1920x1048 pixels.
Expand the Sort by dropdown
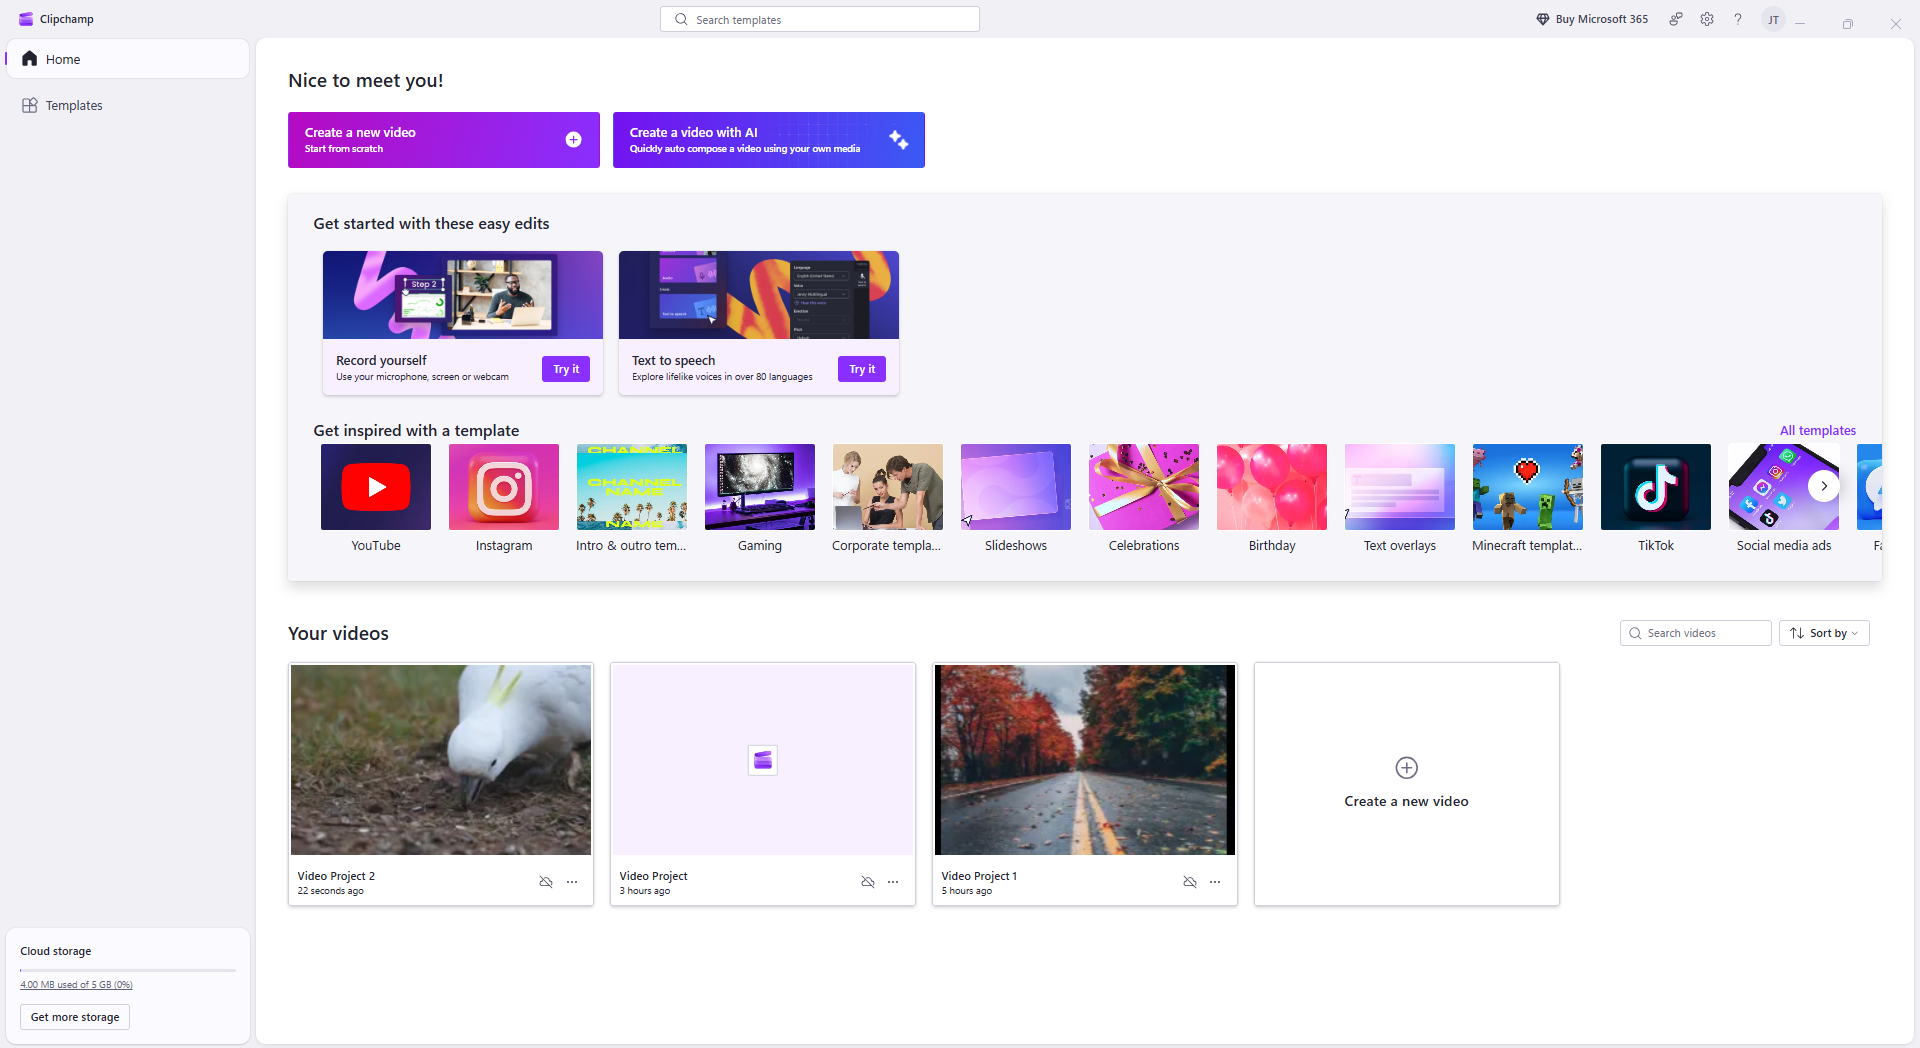(1824, 633)
